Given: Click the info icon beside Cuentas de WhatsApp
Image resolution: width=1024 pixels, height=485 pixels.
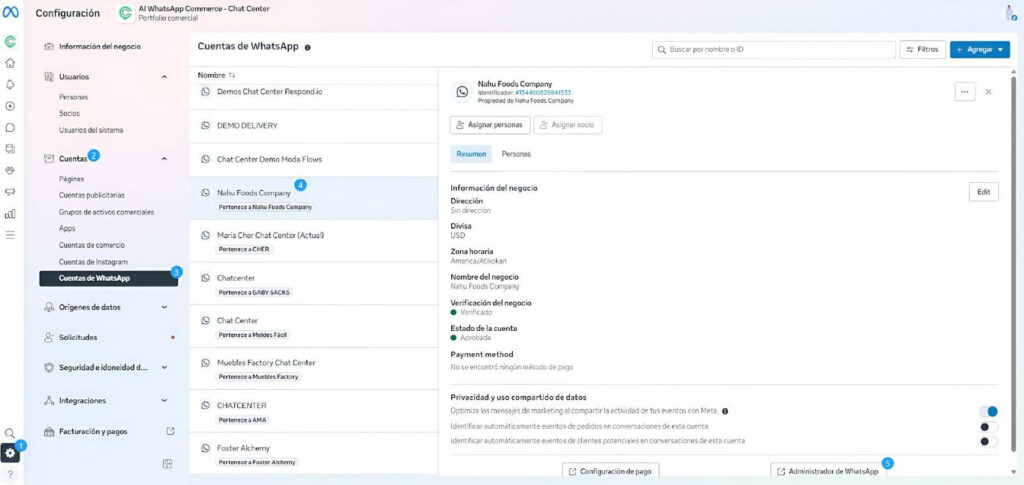Looking at the screenshot, I should point(307,47).
